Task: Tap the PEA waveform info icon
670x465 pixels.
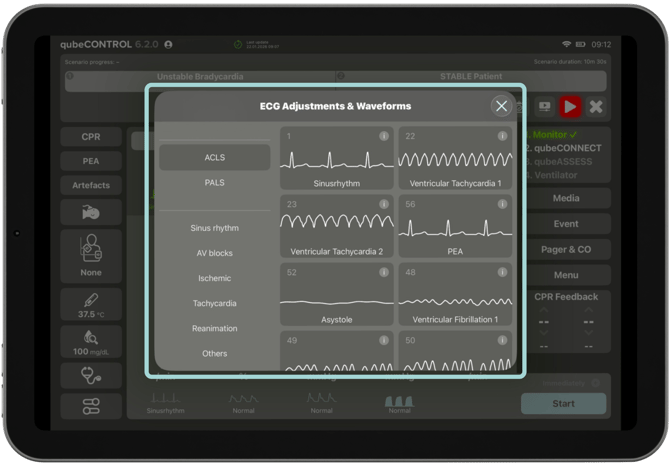Action: pos(501,204)
